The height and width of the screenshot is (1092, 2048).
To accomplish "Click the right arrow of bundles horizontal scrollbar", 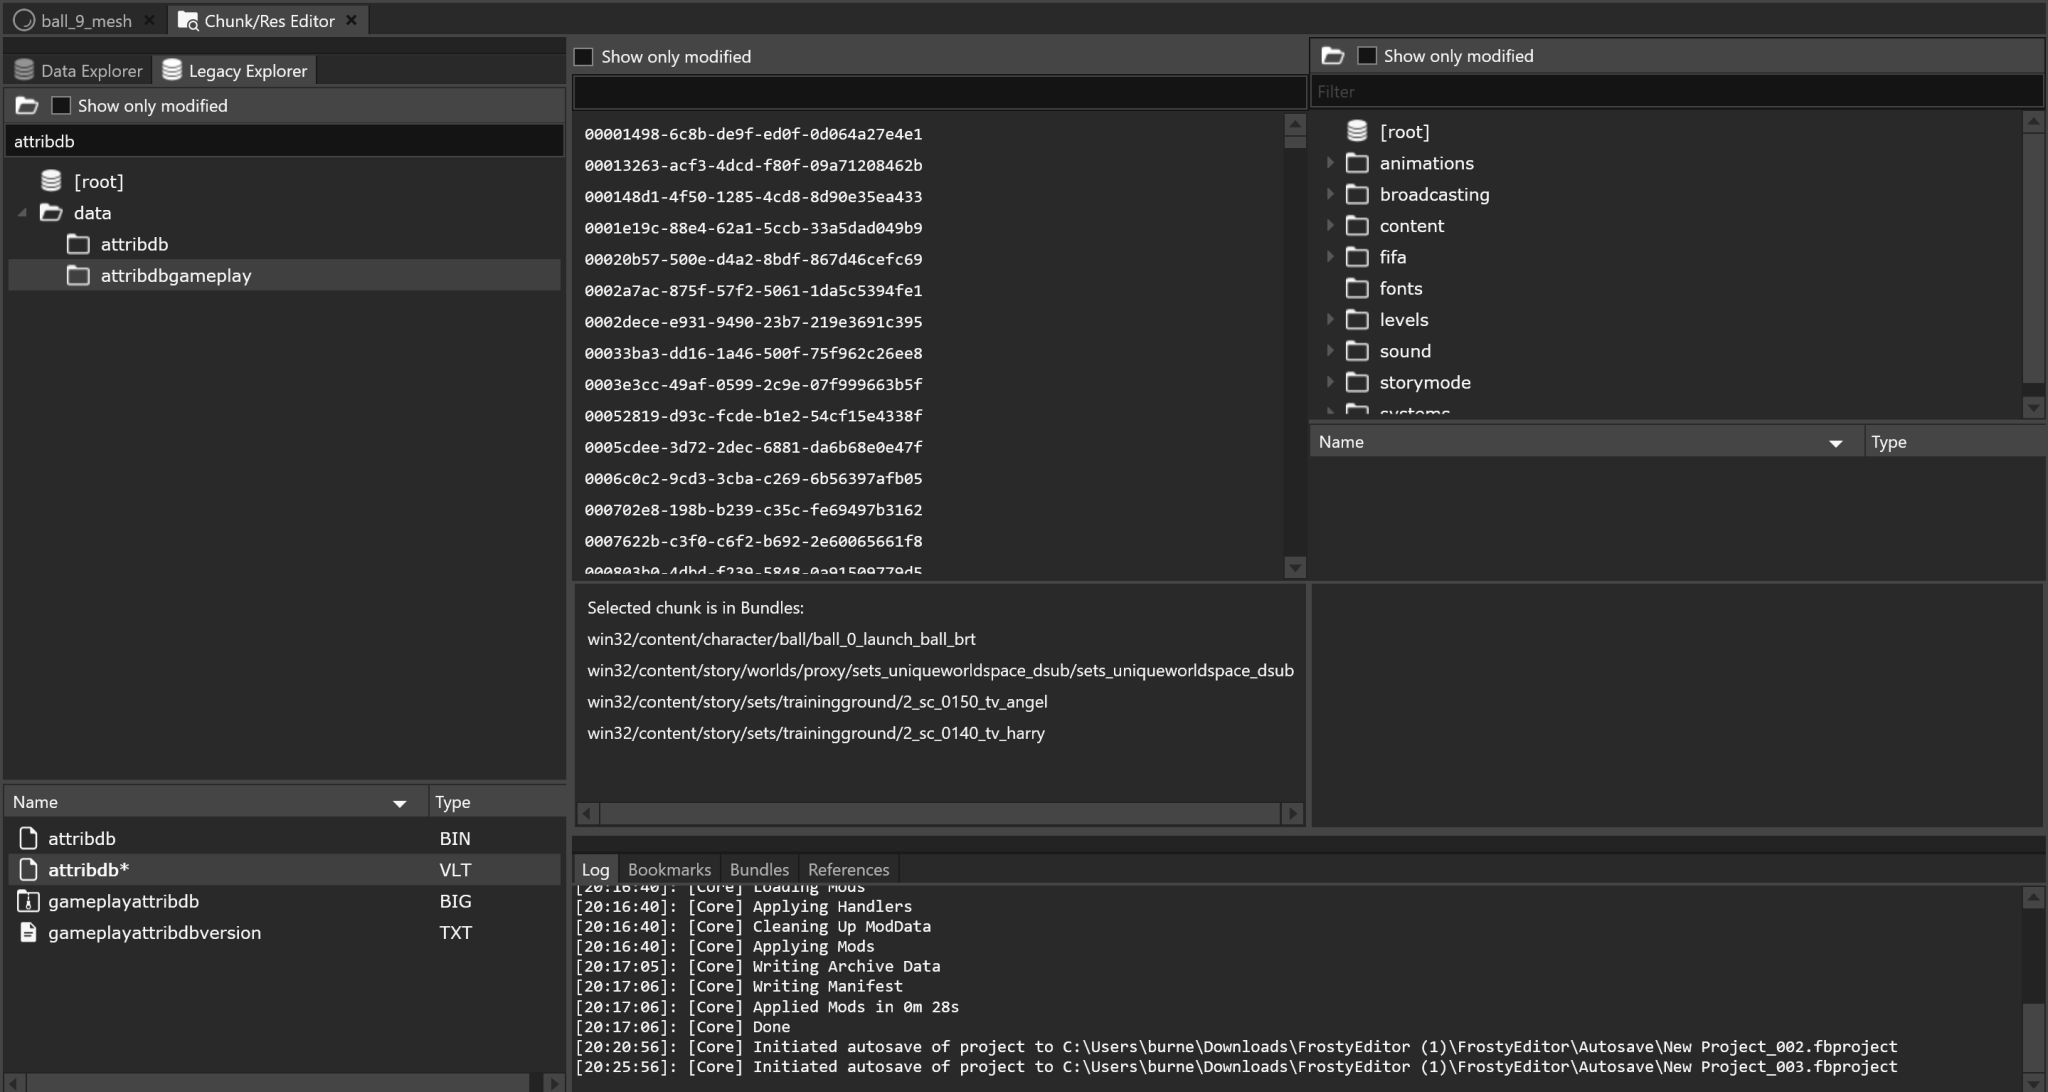I will (x=1293, y=814).
